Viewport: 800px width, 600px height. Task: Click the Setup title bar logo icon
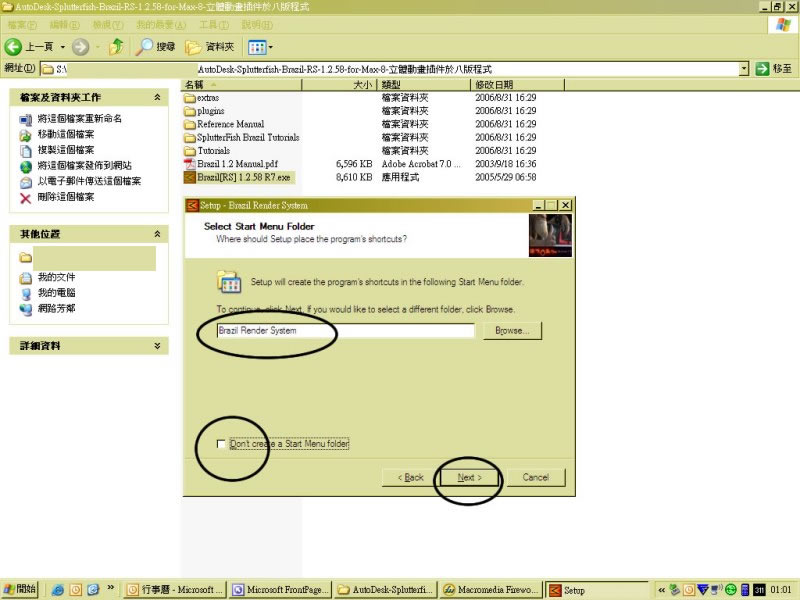click(x=192, y=205)
